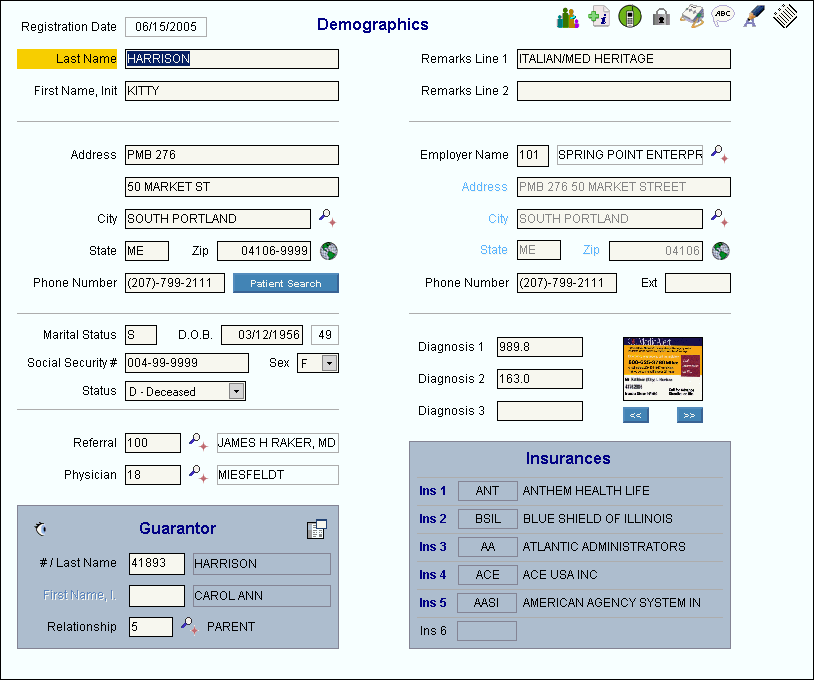Click the Ins 2 link

pos(432,519)
